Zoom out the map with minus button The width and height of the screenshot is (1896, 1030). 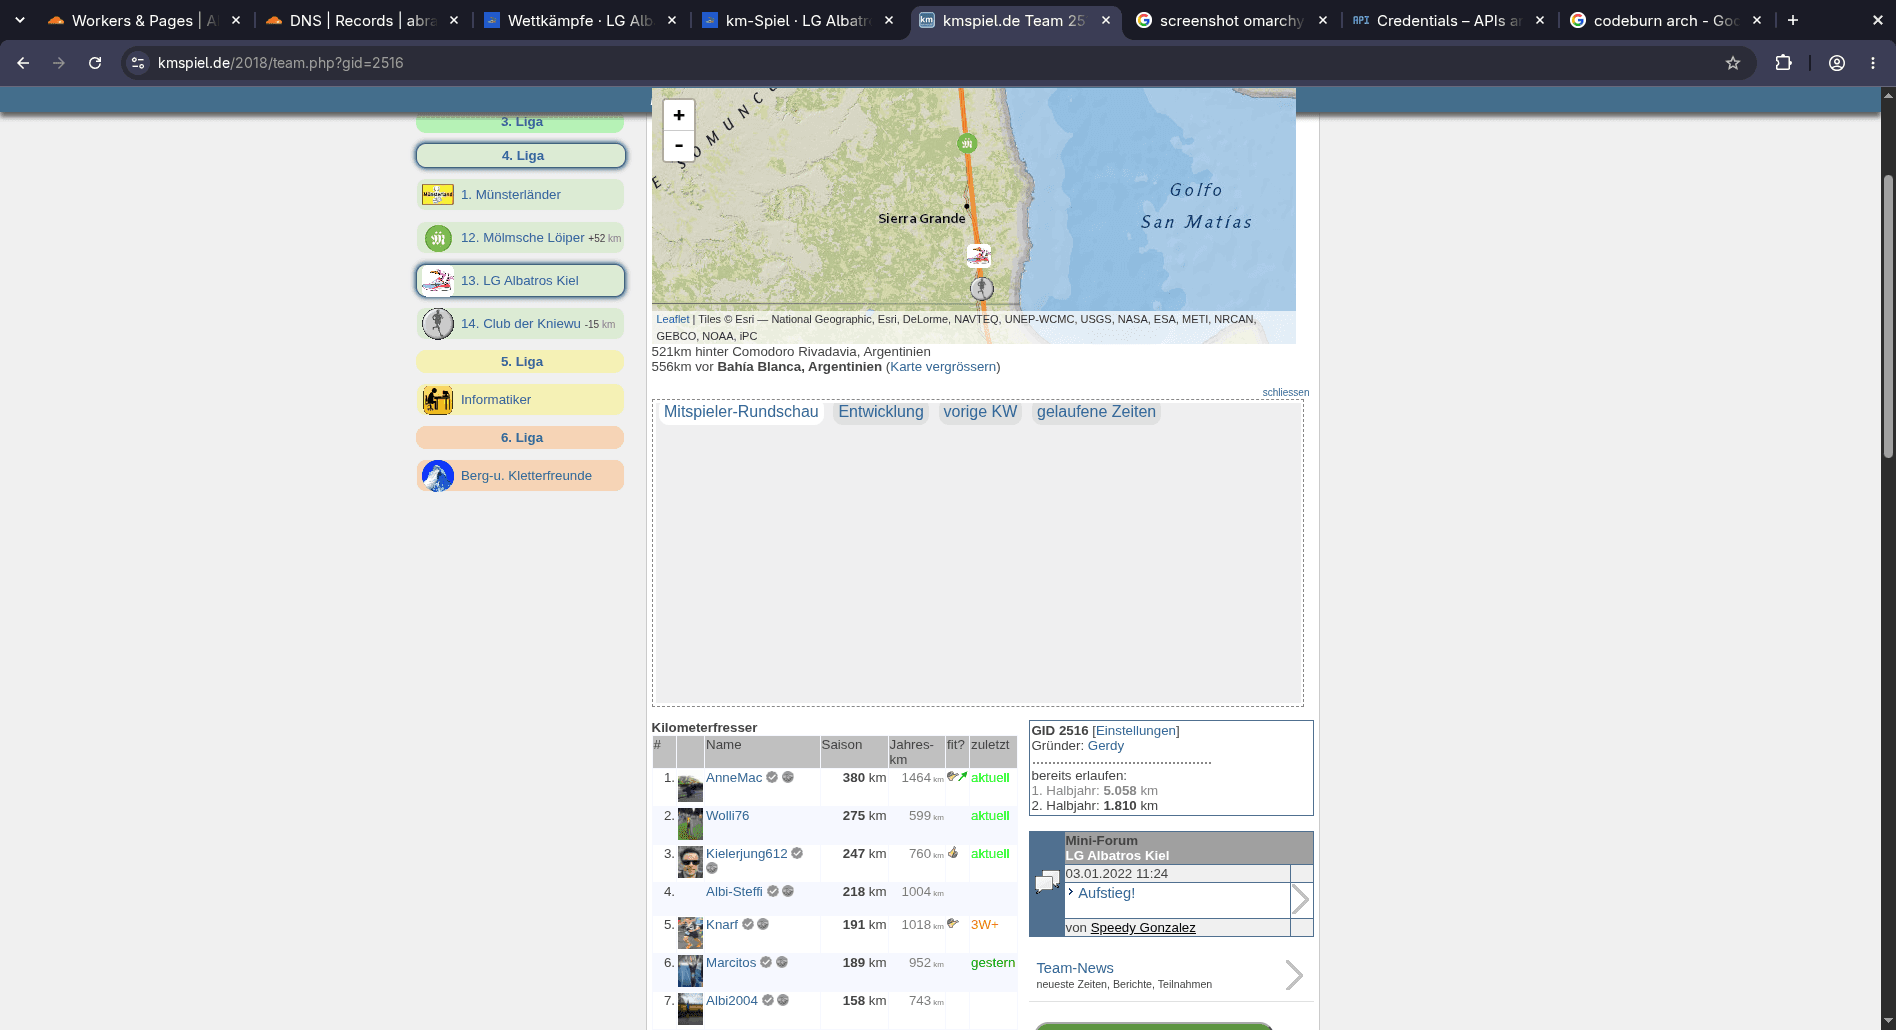point(679,146)
